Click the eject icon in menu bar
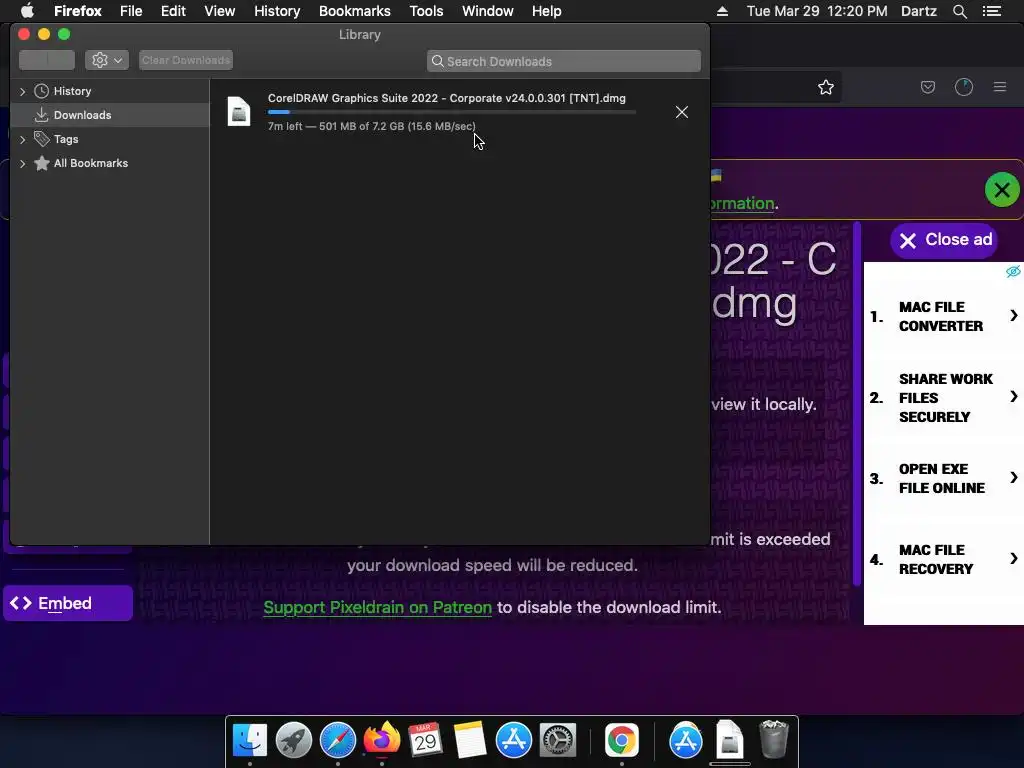The image size is (1024, 768). point(722,11)
